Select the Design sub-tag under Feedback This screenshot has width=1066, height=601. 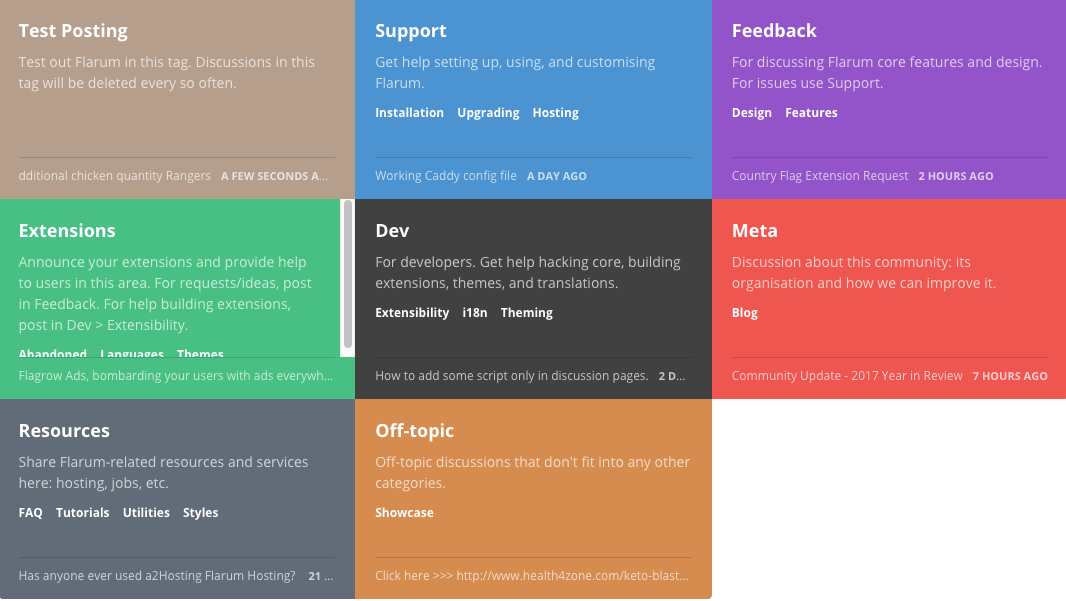[x=751, y=112]
